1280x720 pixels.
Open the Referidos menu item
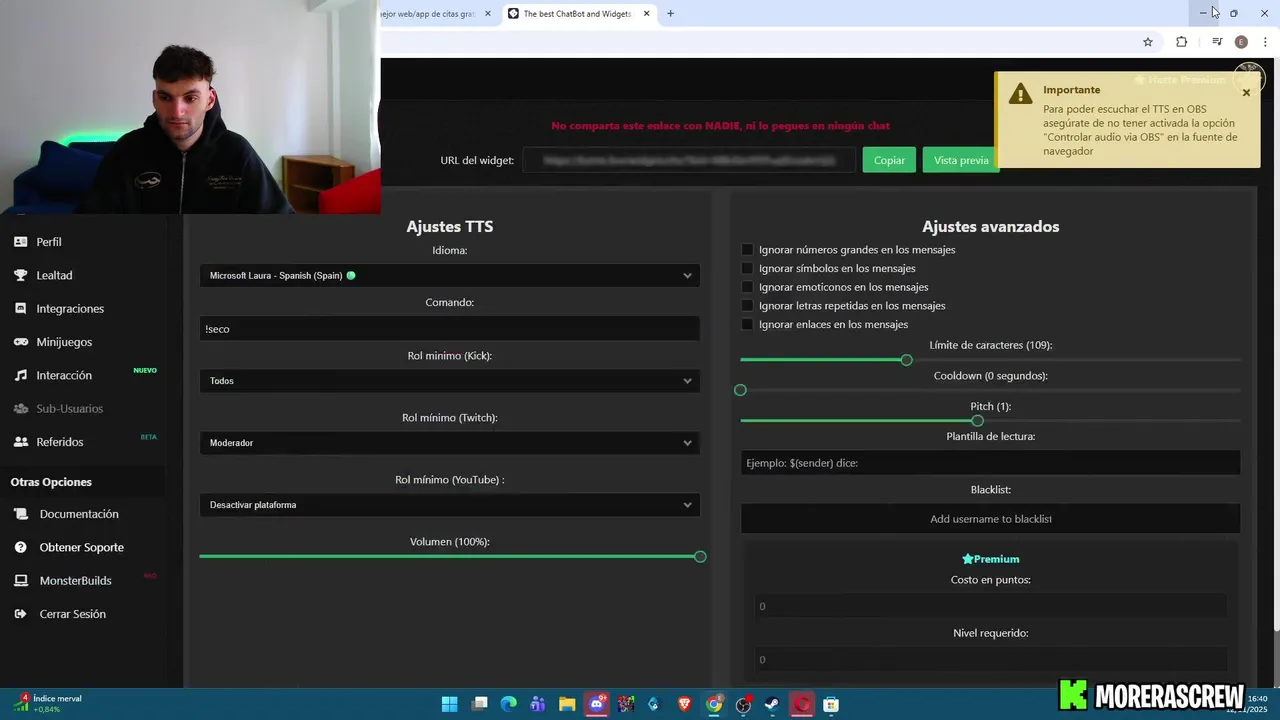60,442
